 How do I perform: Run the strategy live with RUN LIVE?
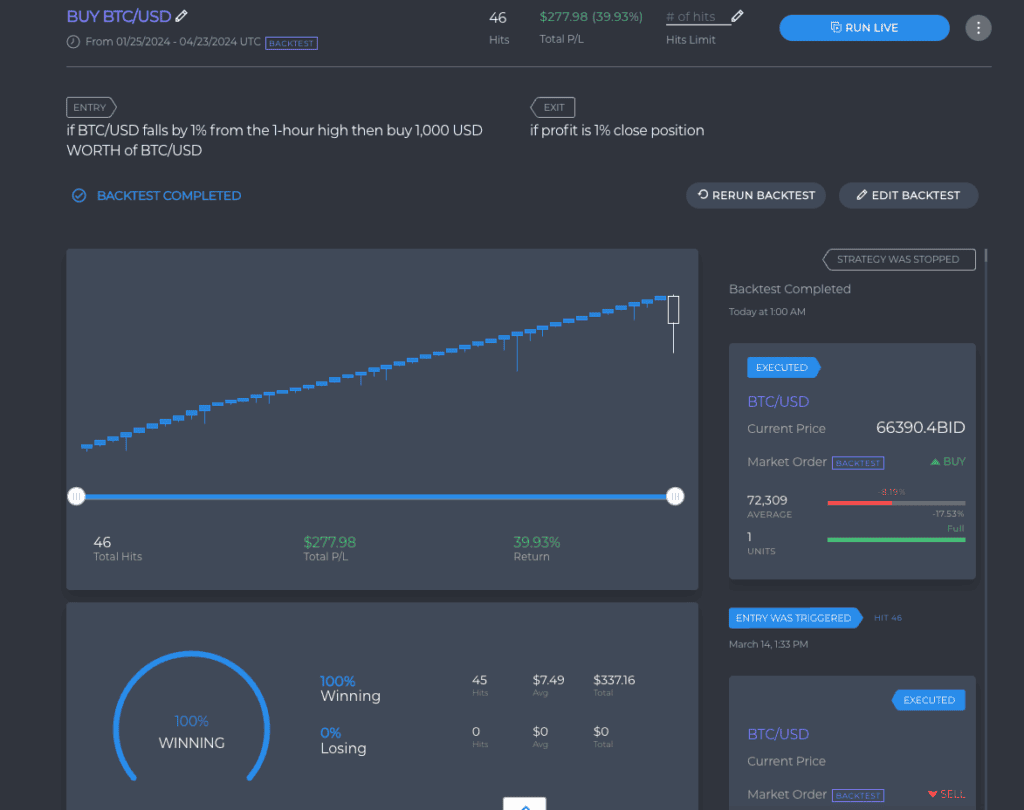pos(864,27)
